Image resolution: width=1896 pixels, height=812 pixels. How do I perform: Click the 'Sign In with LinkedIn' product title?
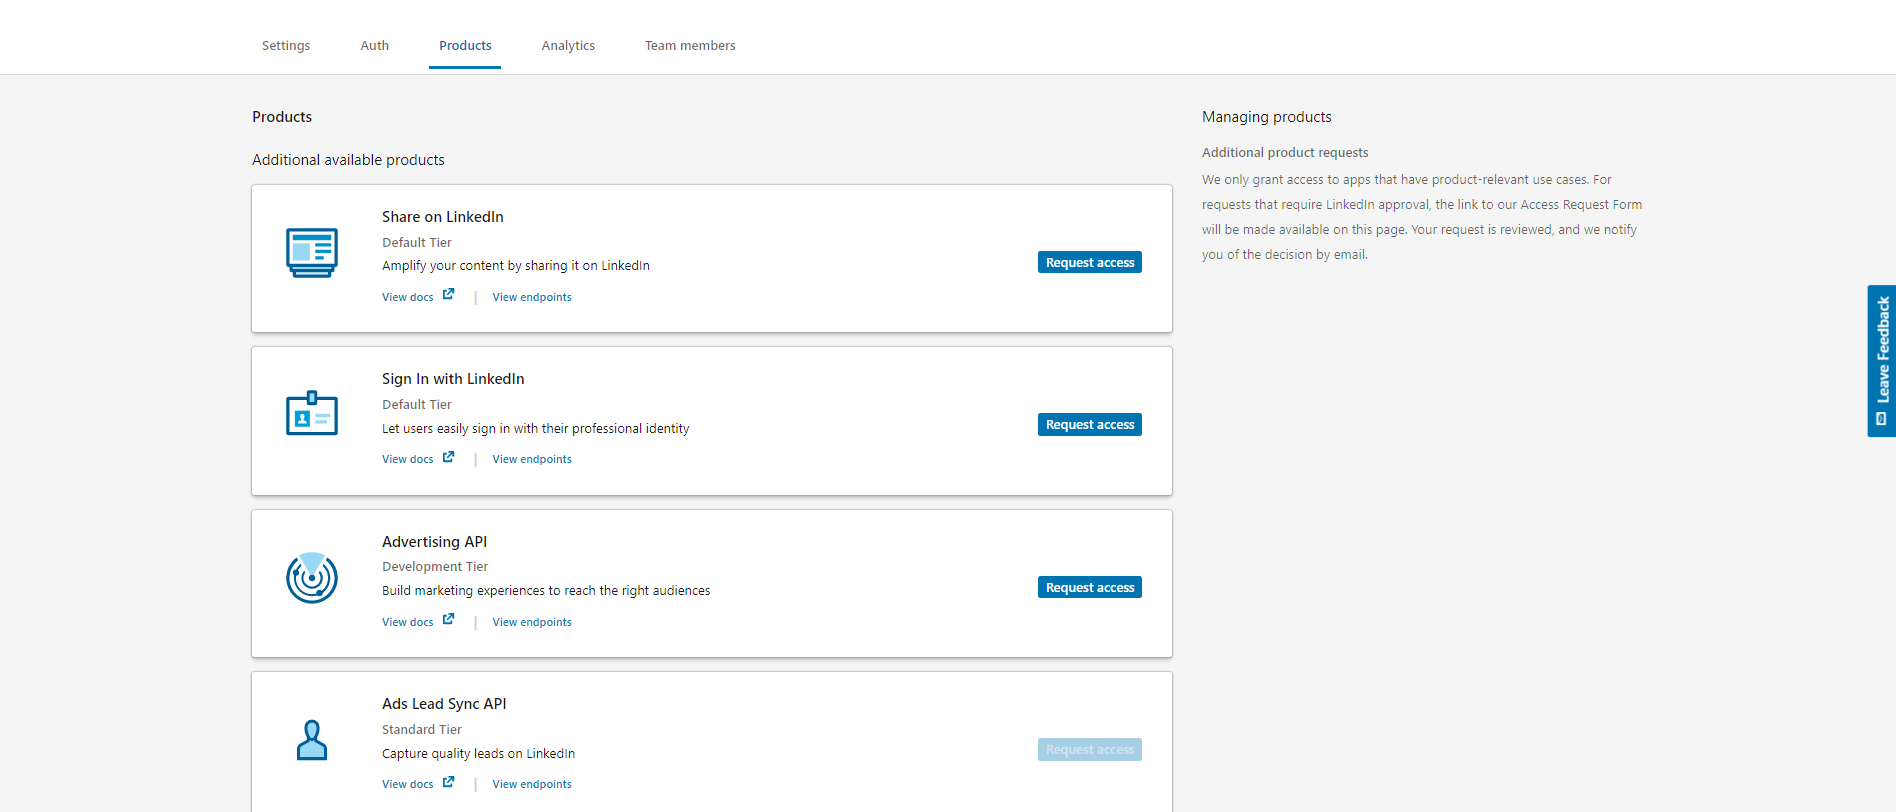point(453,379)
